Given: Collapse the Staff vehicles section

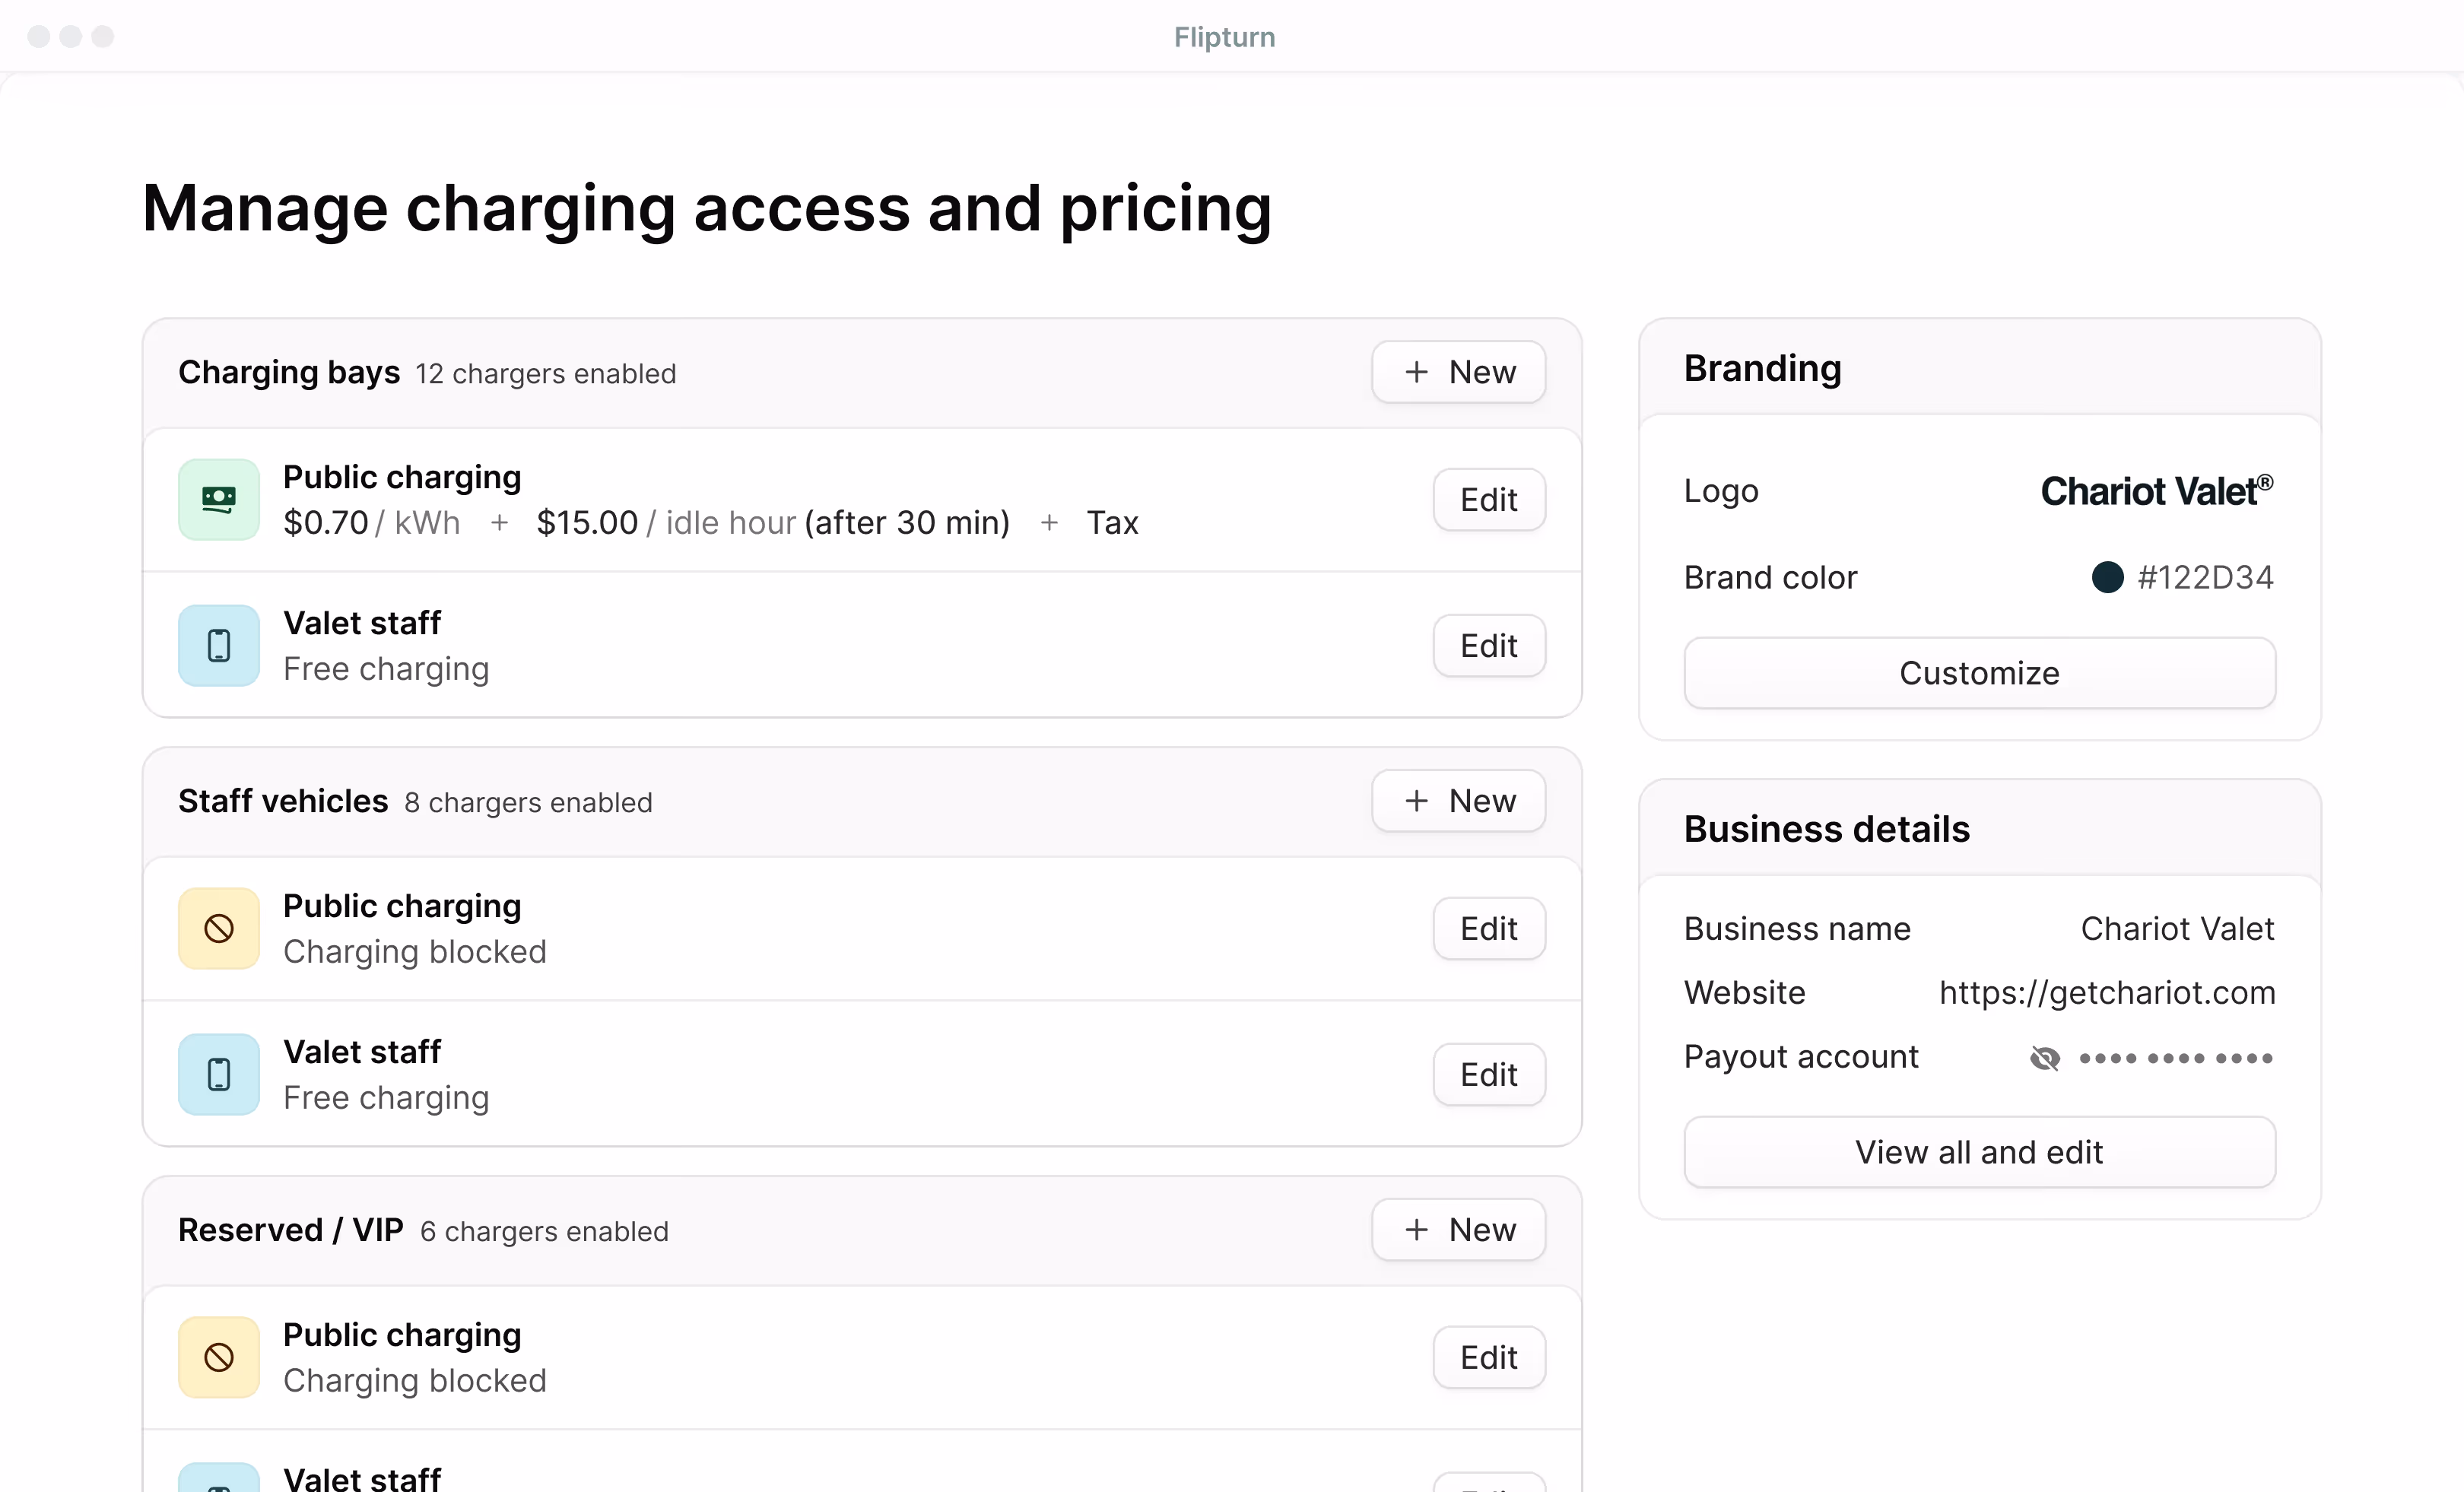Looking at the screenshot, I should 283,800.
